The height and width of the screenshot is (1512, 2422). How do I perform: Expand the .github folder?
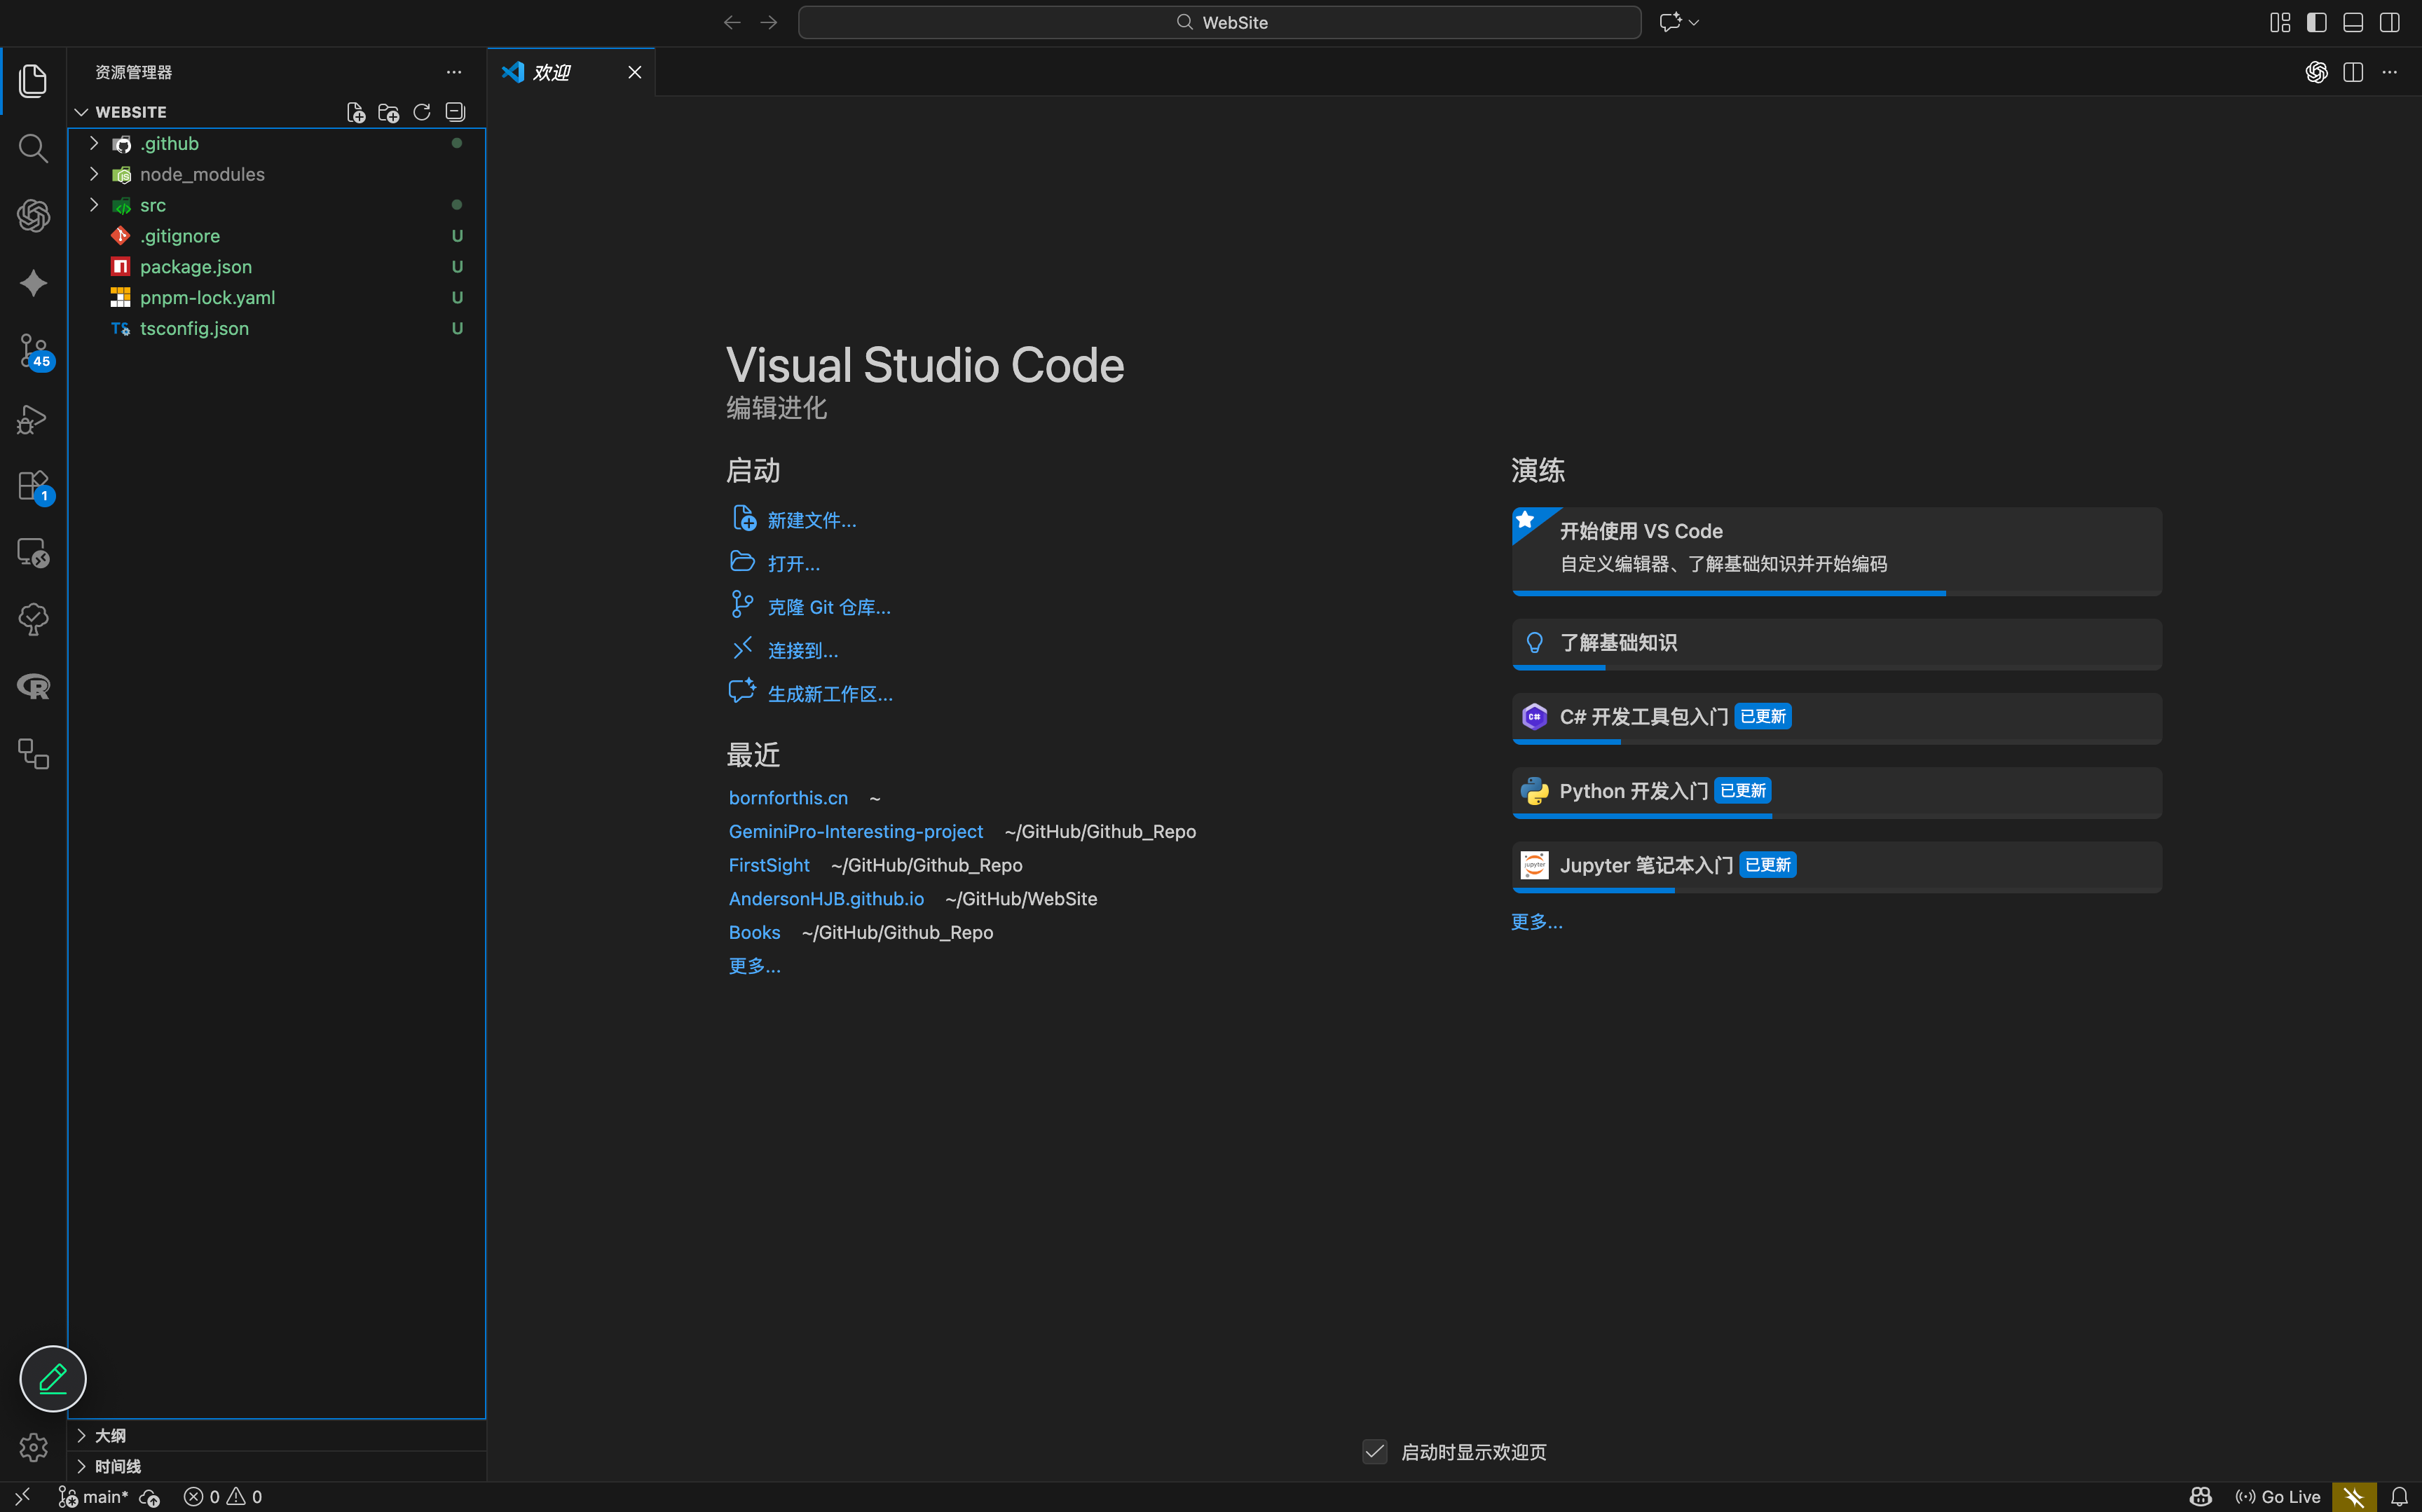pos(277,144)
